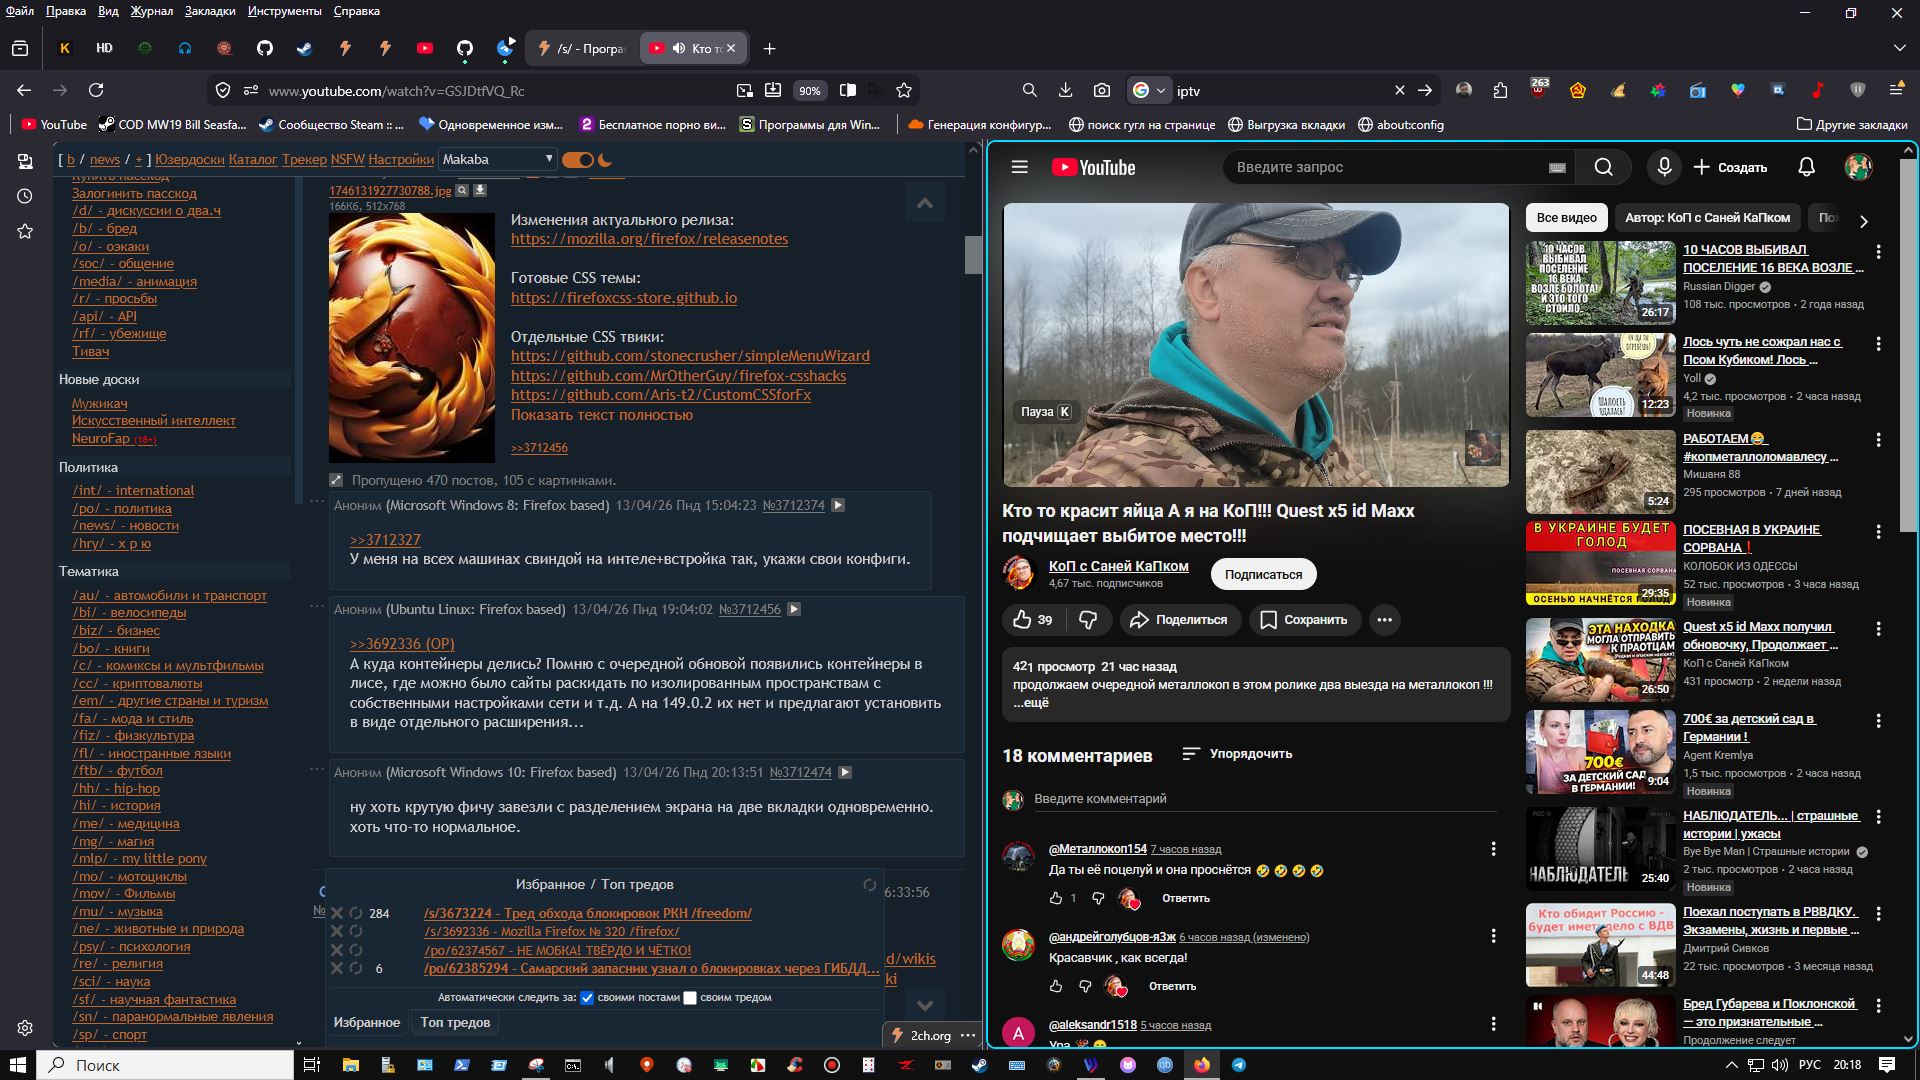Take a screenshot with the camera icon

point(1101,90)
